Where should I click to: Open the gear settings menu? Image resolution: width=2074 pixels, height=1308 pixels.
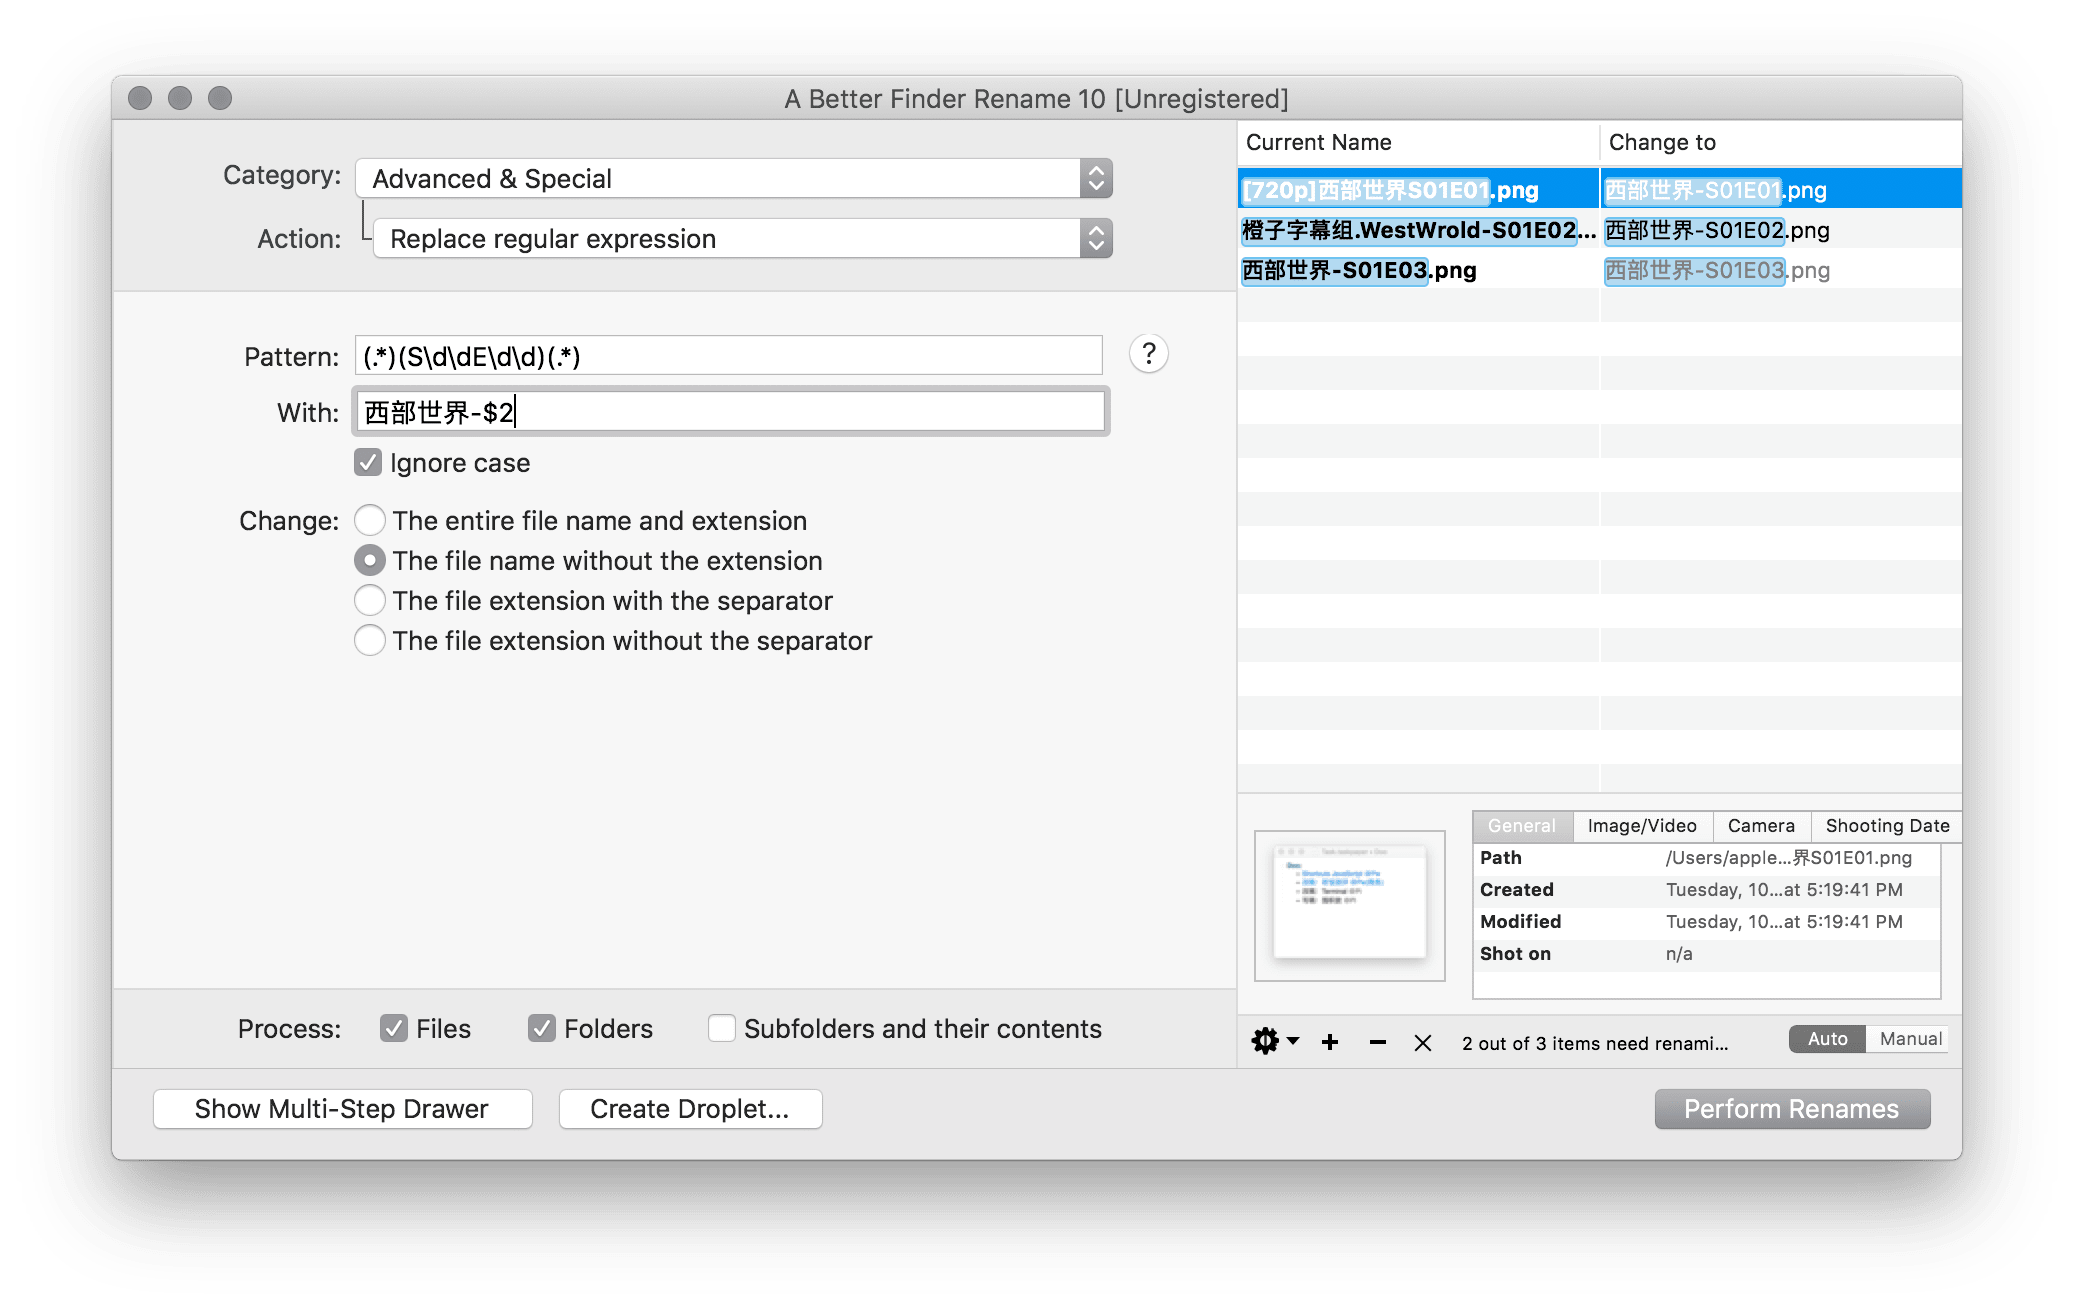tap(1273, 1041)
